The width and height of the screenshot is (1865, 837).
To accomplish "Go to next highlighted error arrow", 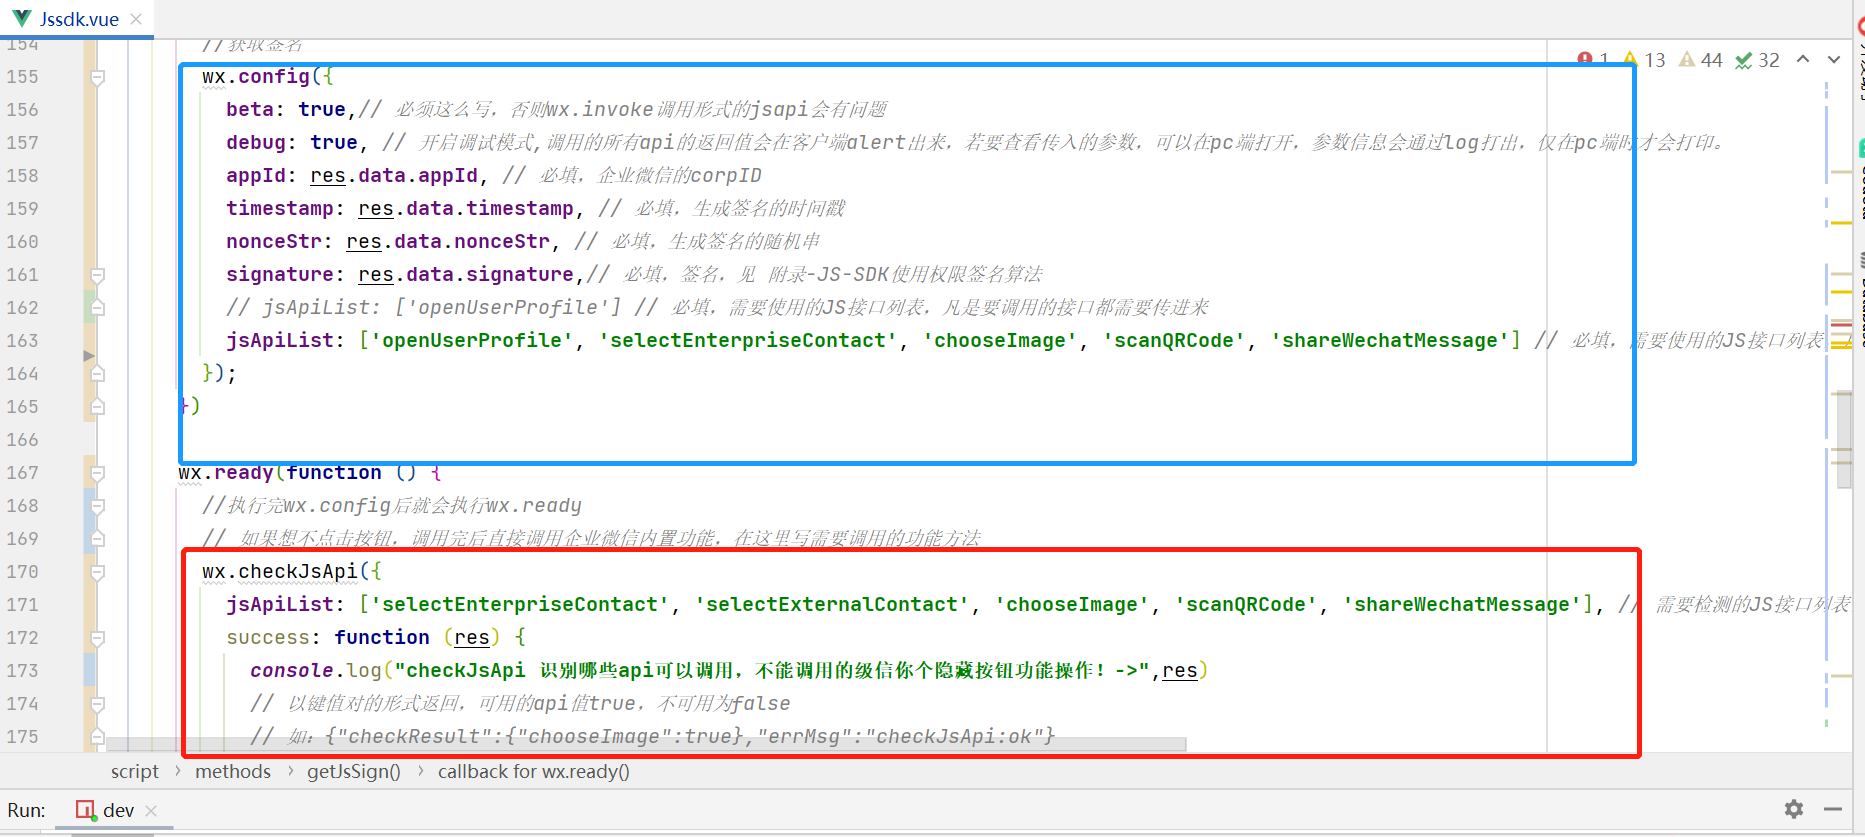I will (1834, 59).
